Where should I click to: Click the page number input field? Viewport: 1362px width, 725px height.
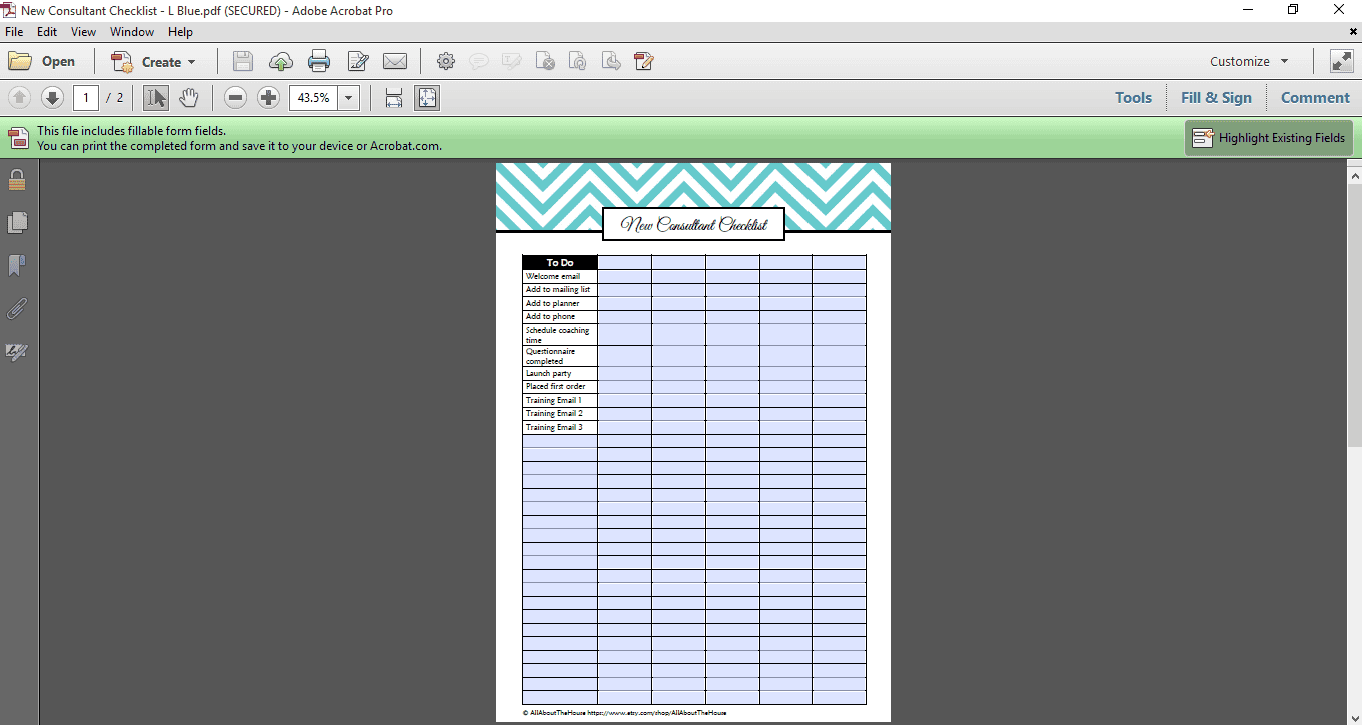tap(86, 98)
